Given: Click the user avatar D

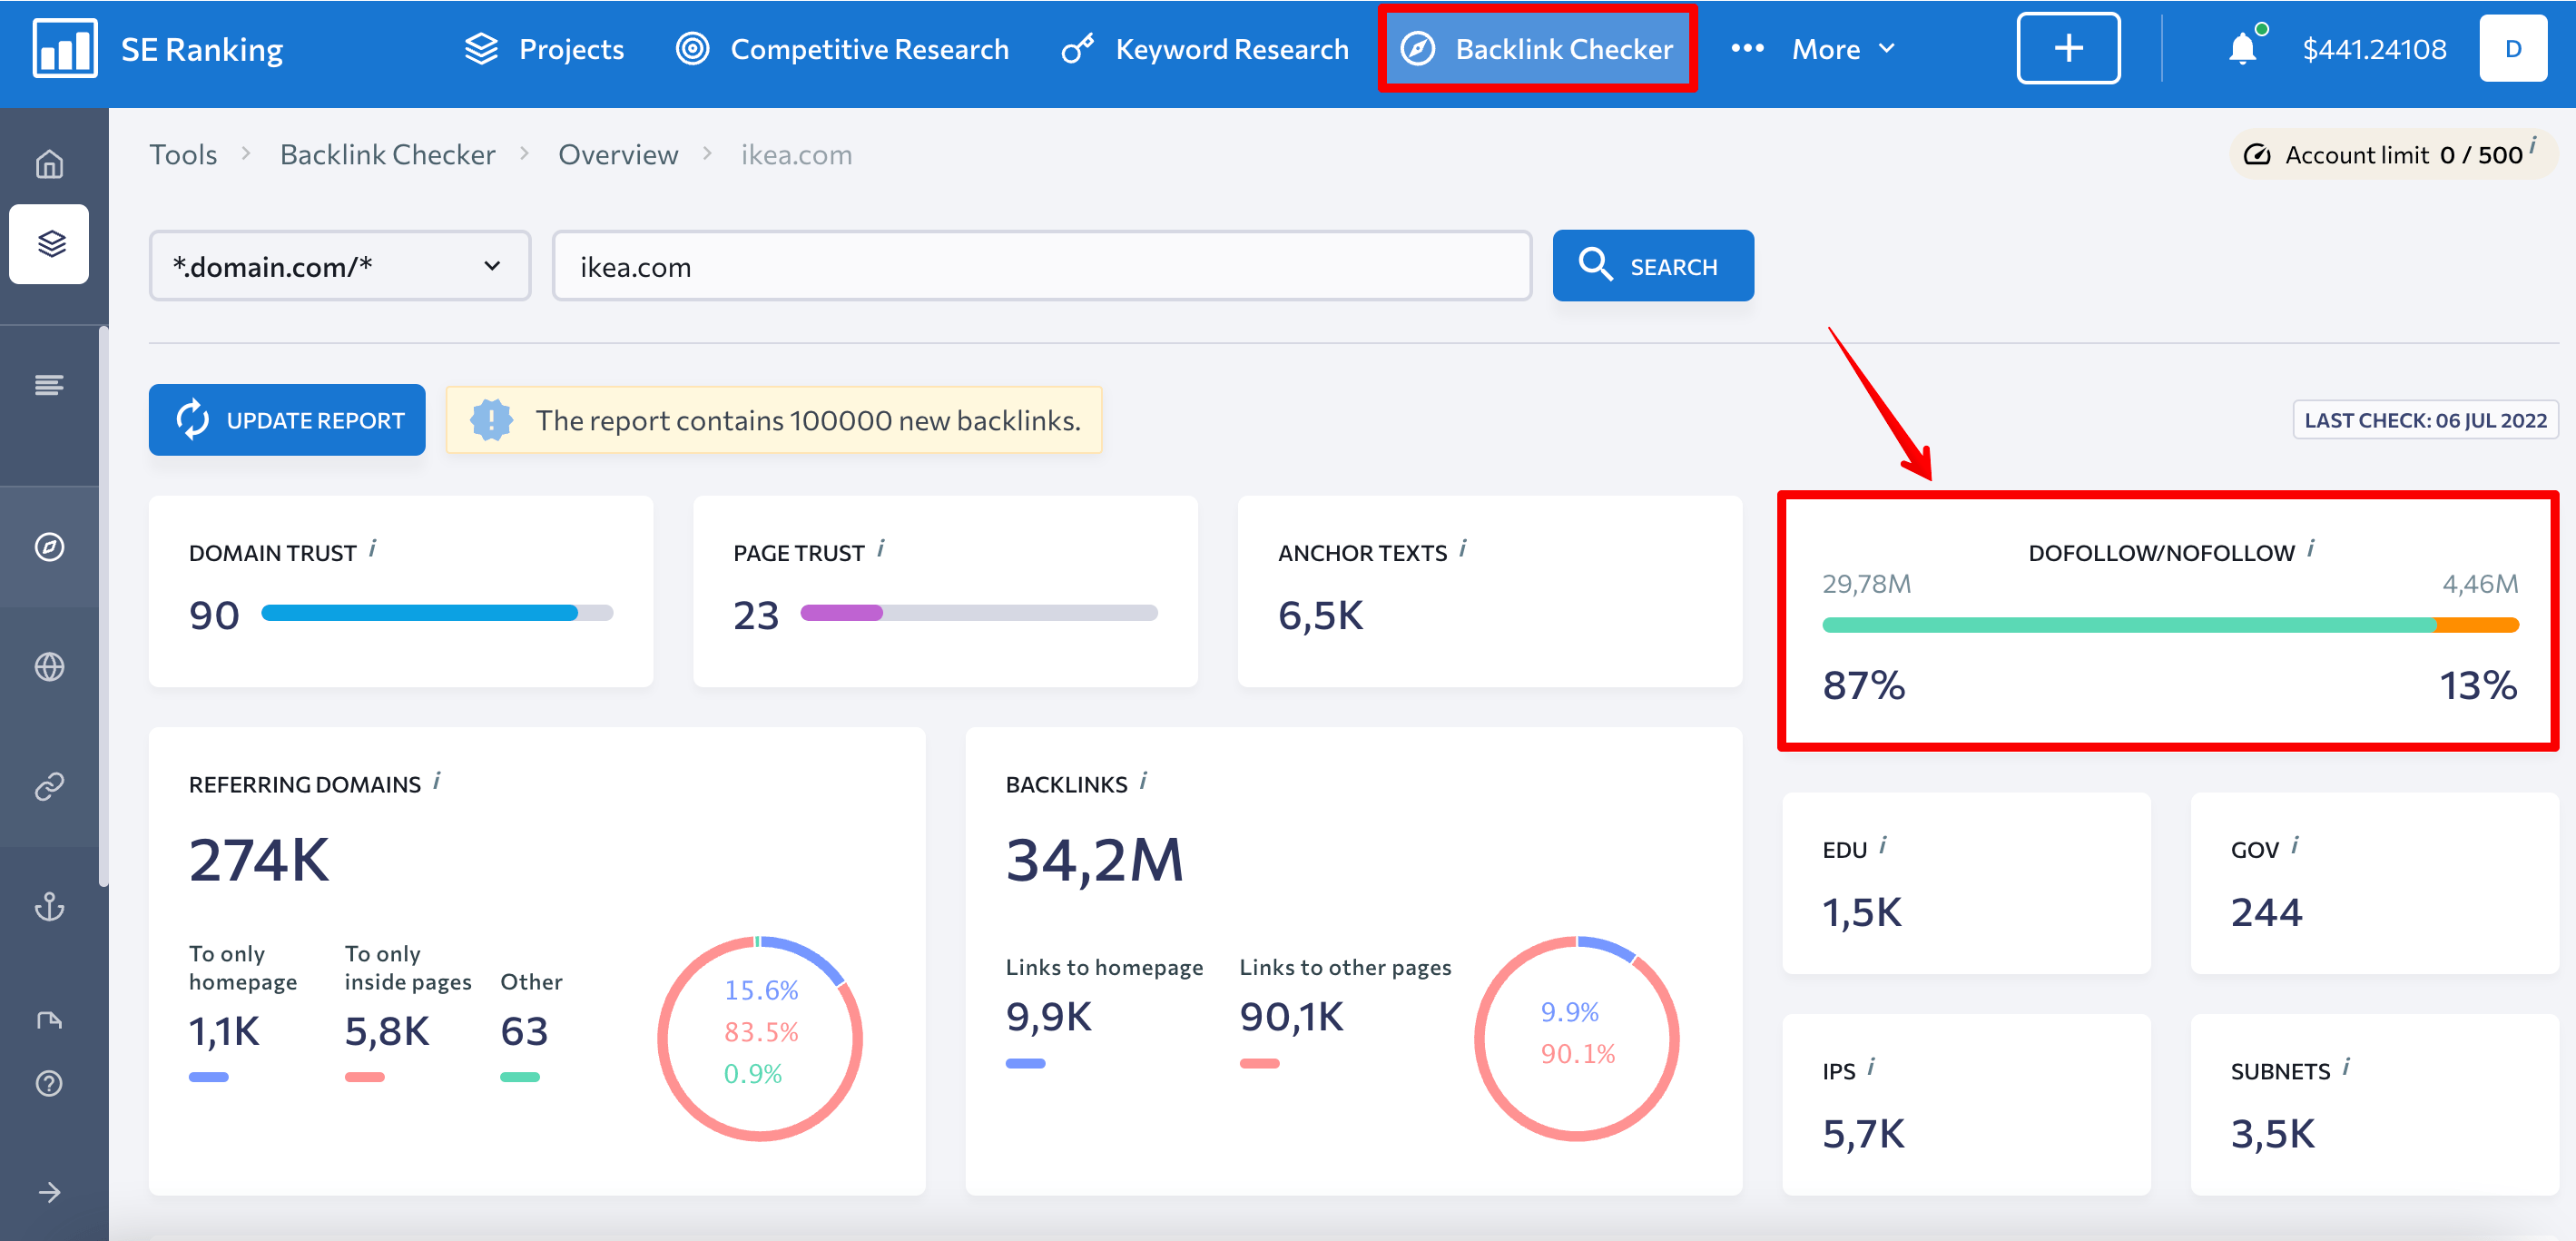Looking at the screenshot, I should pos(2513,48).
